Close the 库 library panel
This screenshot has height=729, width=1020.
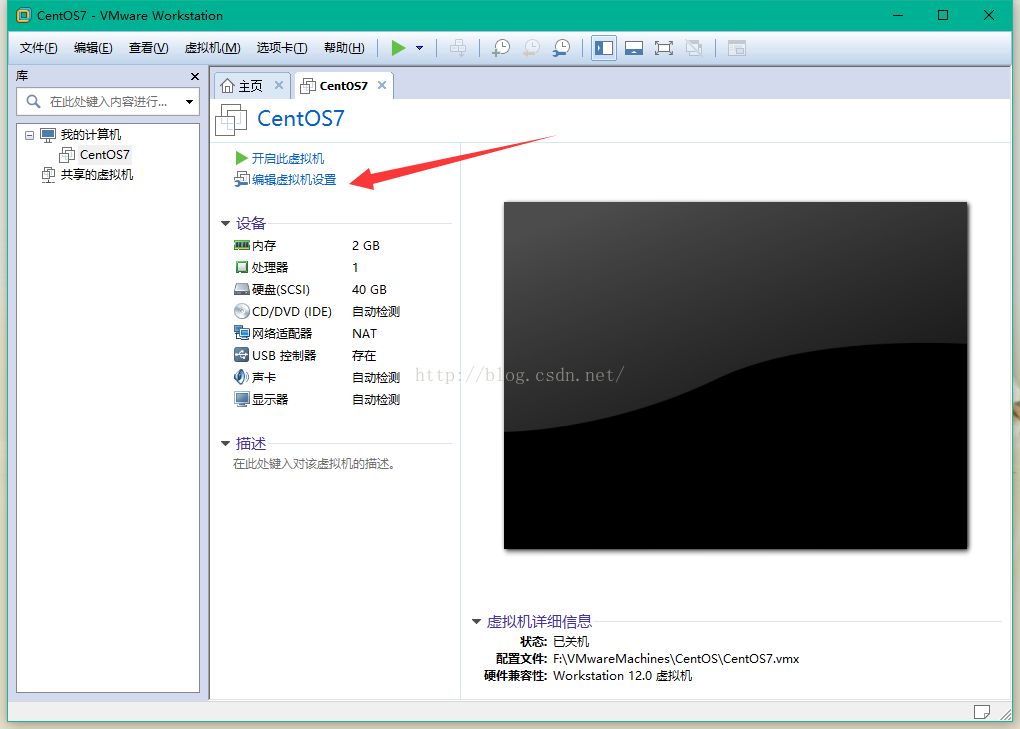[195, 76]
